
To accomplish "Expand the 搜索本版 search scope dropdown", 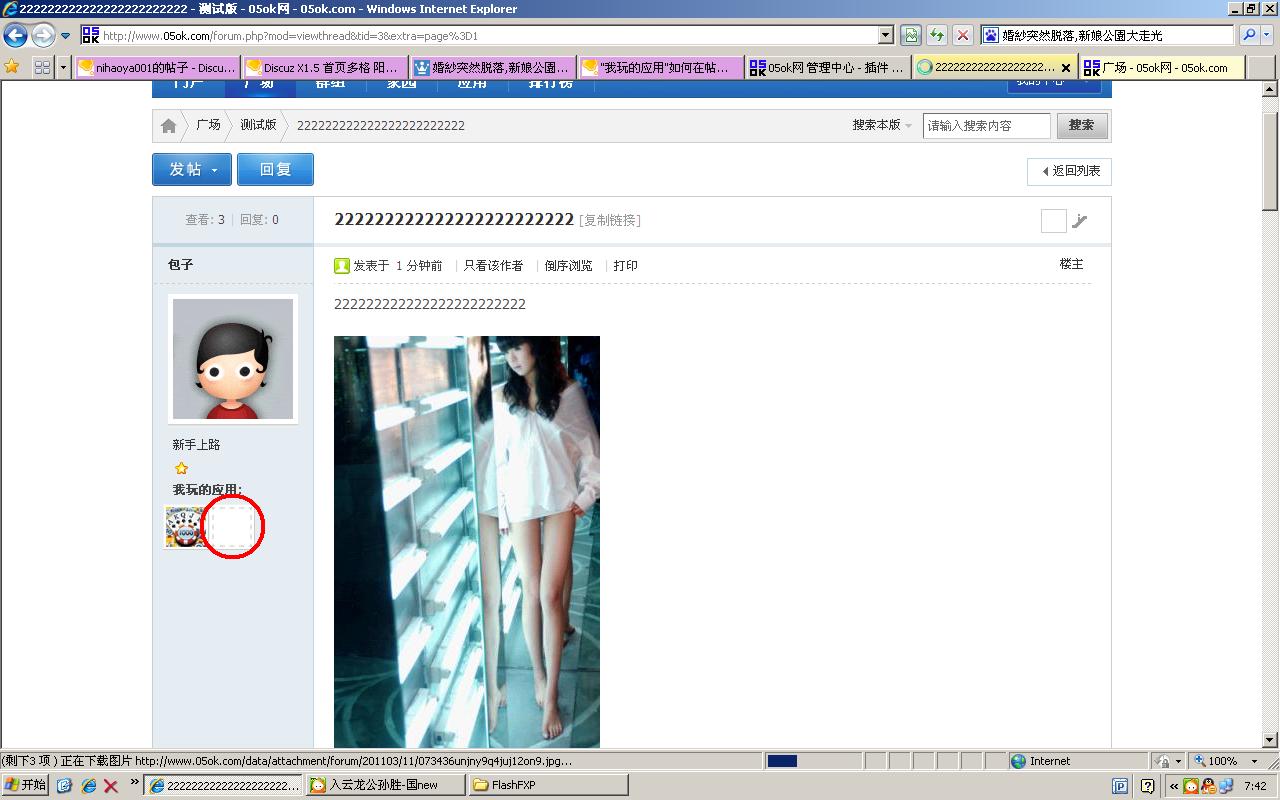I will pyautogui.click(x=882, y=125).
